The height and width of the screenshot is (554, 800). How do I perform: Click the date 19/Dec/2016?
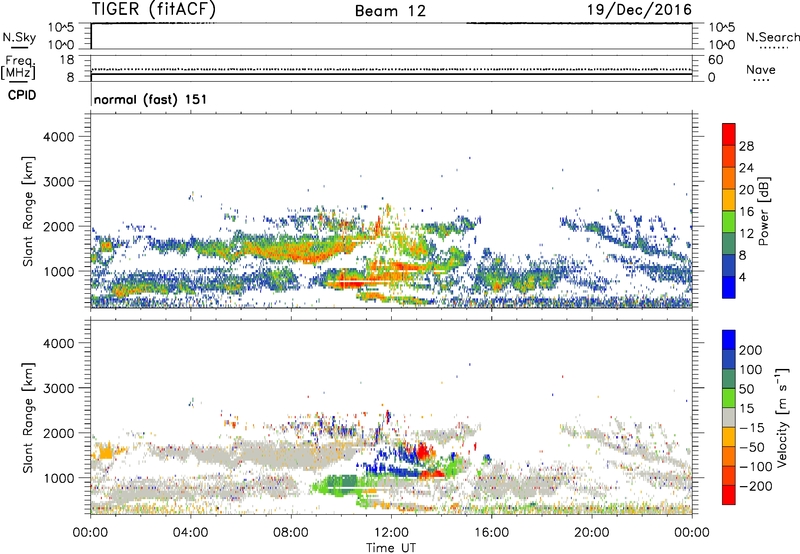point(639,9)
